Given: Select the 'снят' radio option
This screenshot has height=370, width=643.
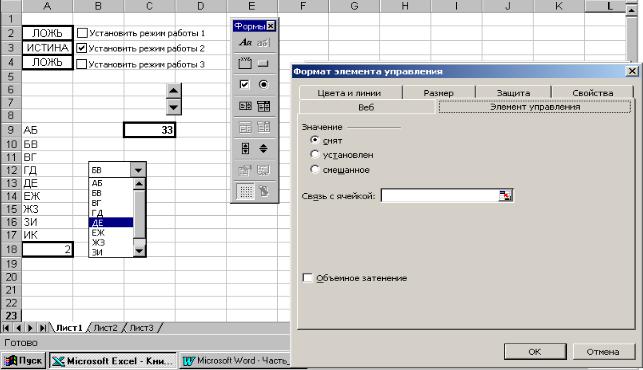Looking at the screenshot, I should pos(315,140).
